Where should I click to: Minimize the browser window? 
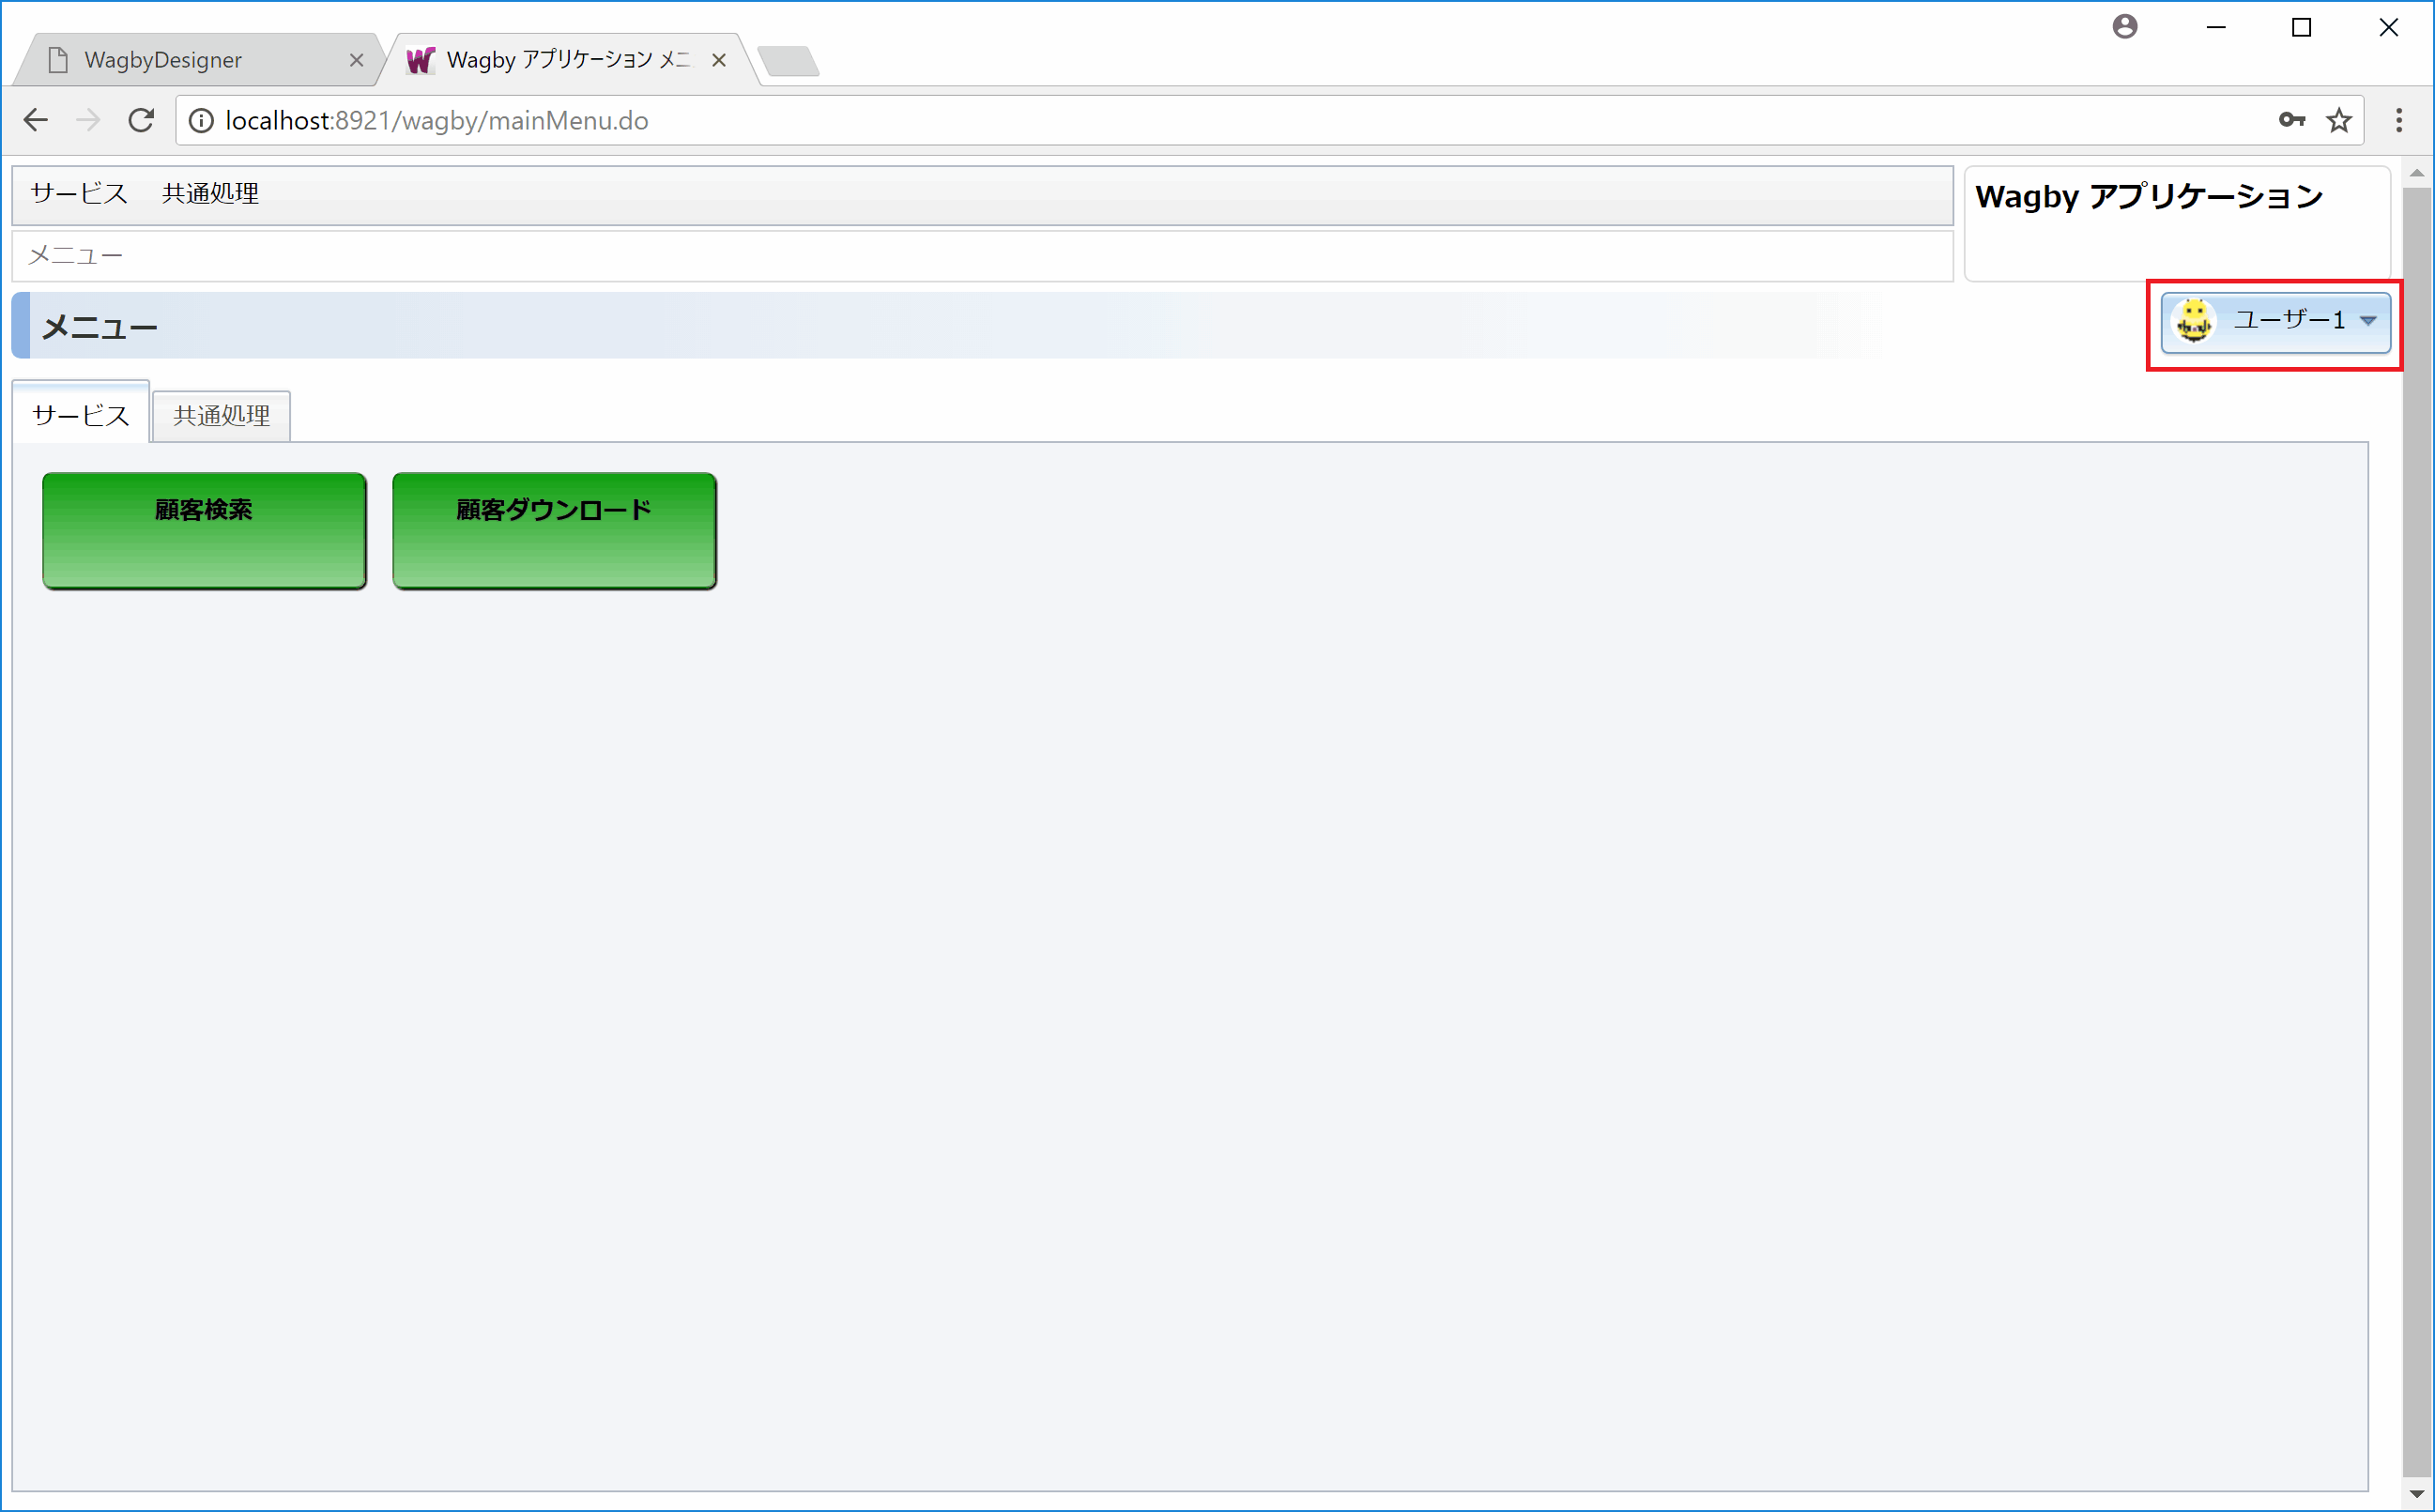tap(2216, 28)
